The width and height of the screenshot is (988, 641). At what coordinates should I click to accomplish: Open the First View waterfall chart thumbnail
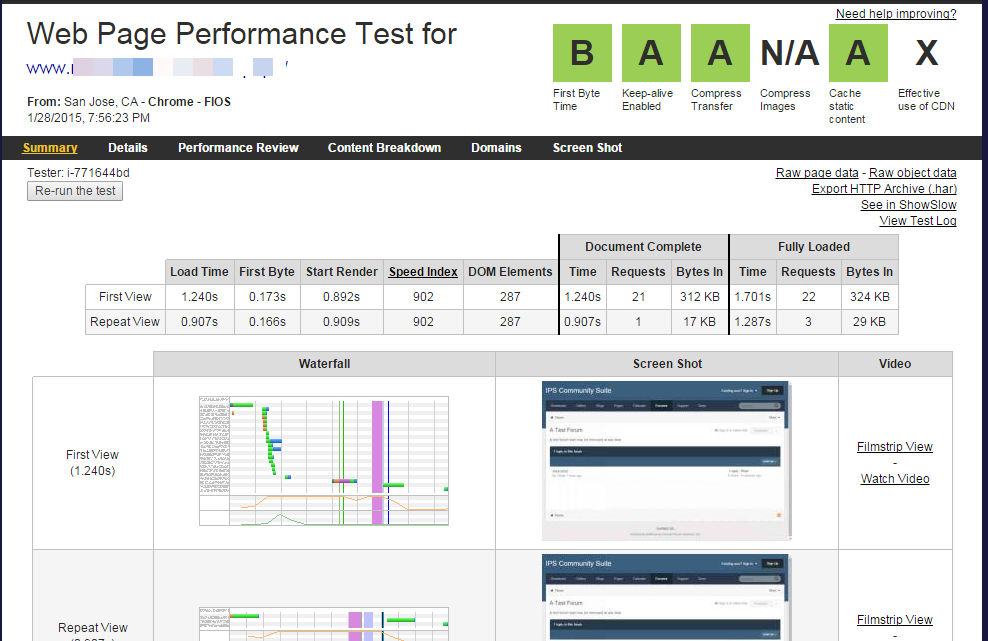tap(324, 460)
